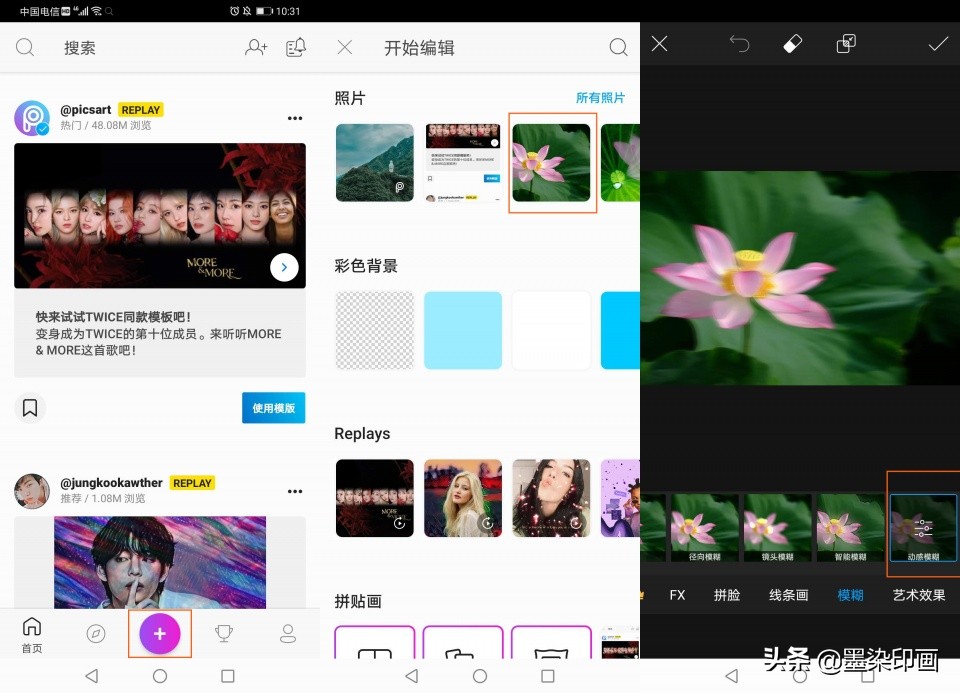Tap the layered squares icon in the editor toolbar
This screenshot has width=960, height=693.
(846, 43)
